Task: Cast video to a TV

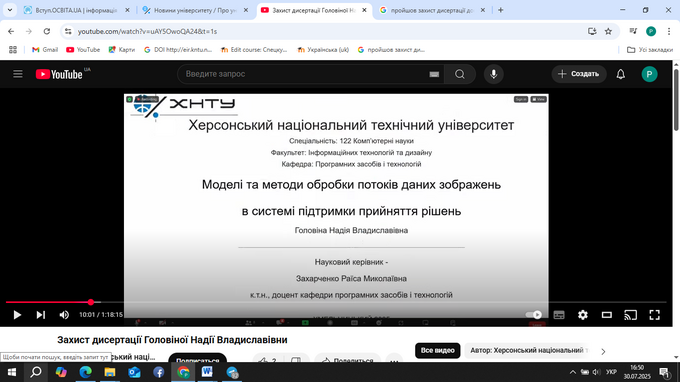Action: coord(631,315)
